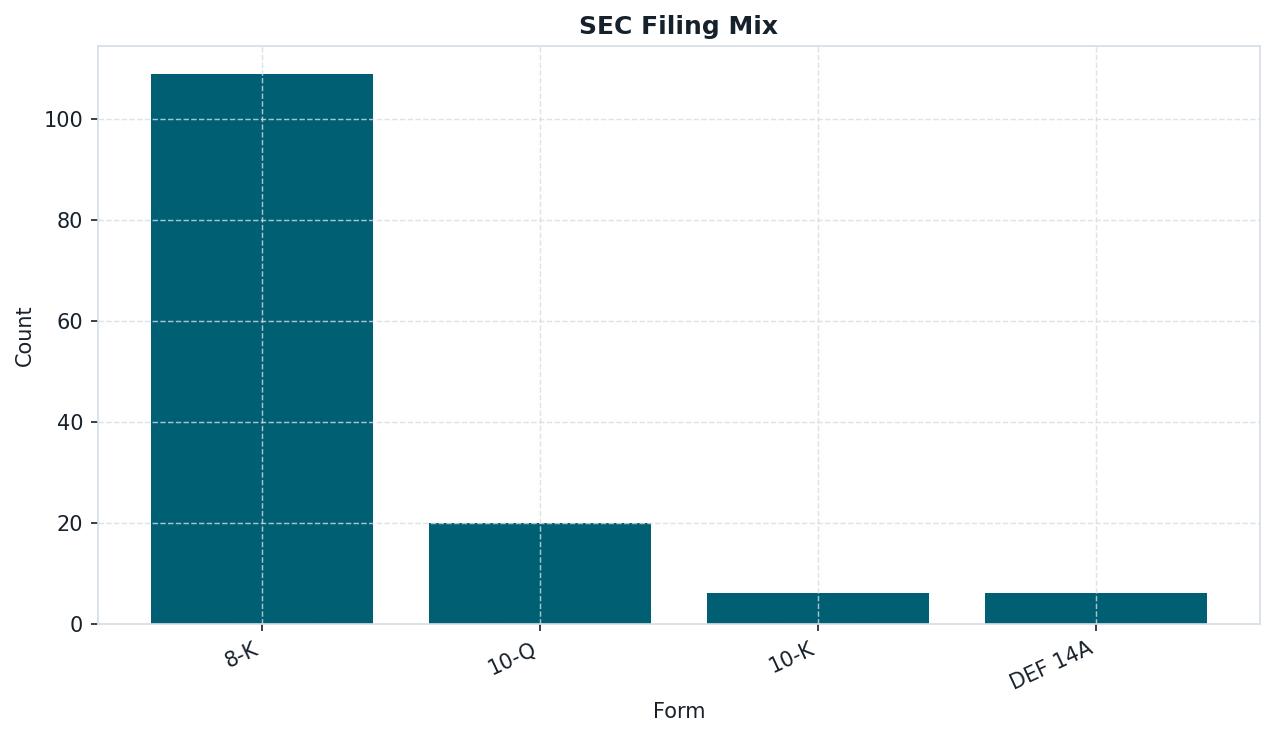The image size is (1275, 737).
Task: Select the 10-Q bar in chart
Action: point(540,573)
